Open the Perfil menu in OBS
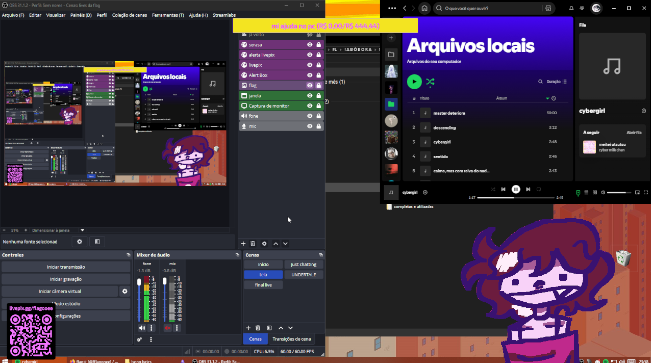The width and height of the screenshot is (651, 363). tap(102, 15)
